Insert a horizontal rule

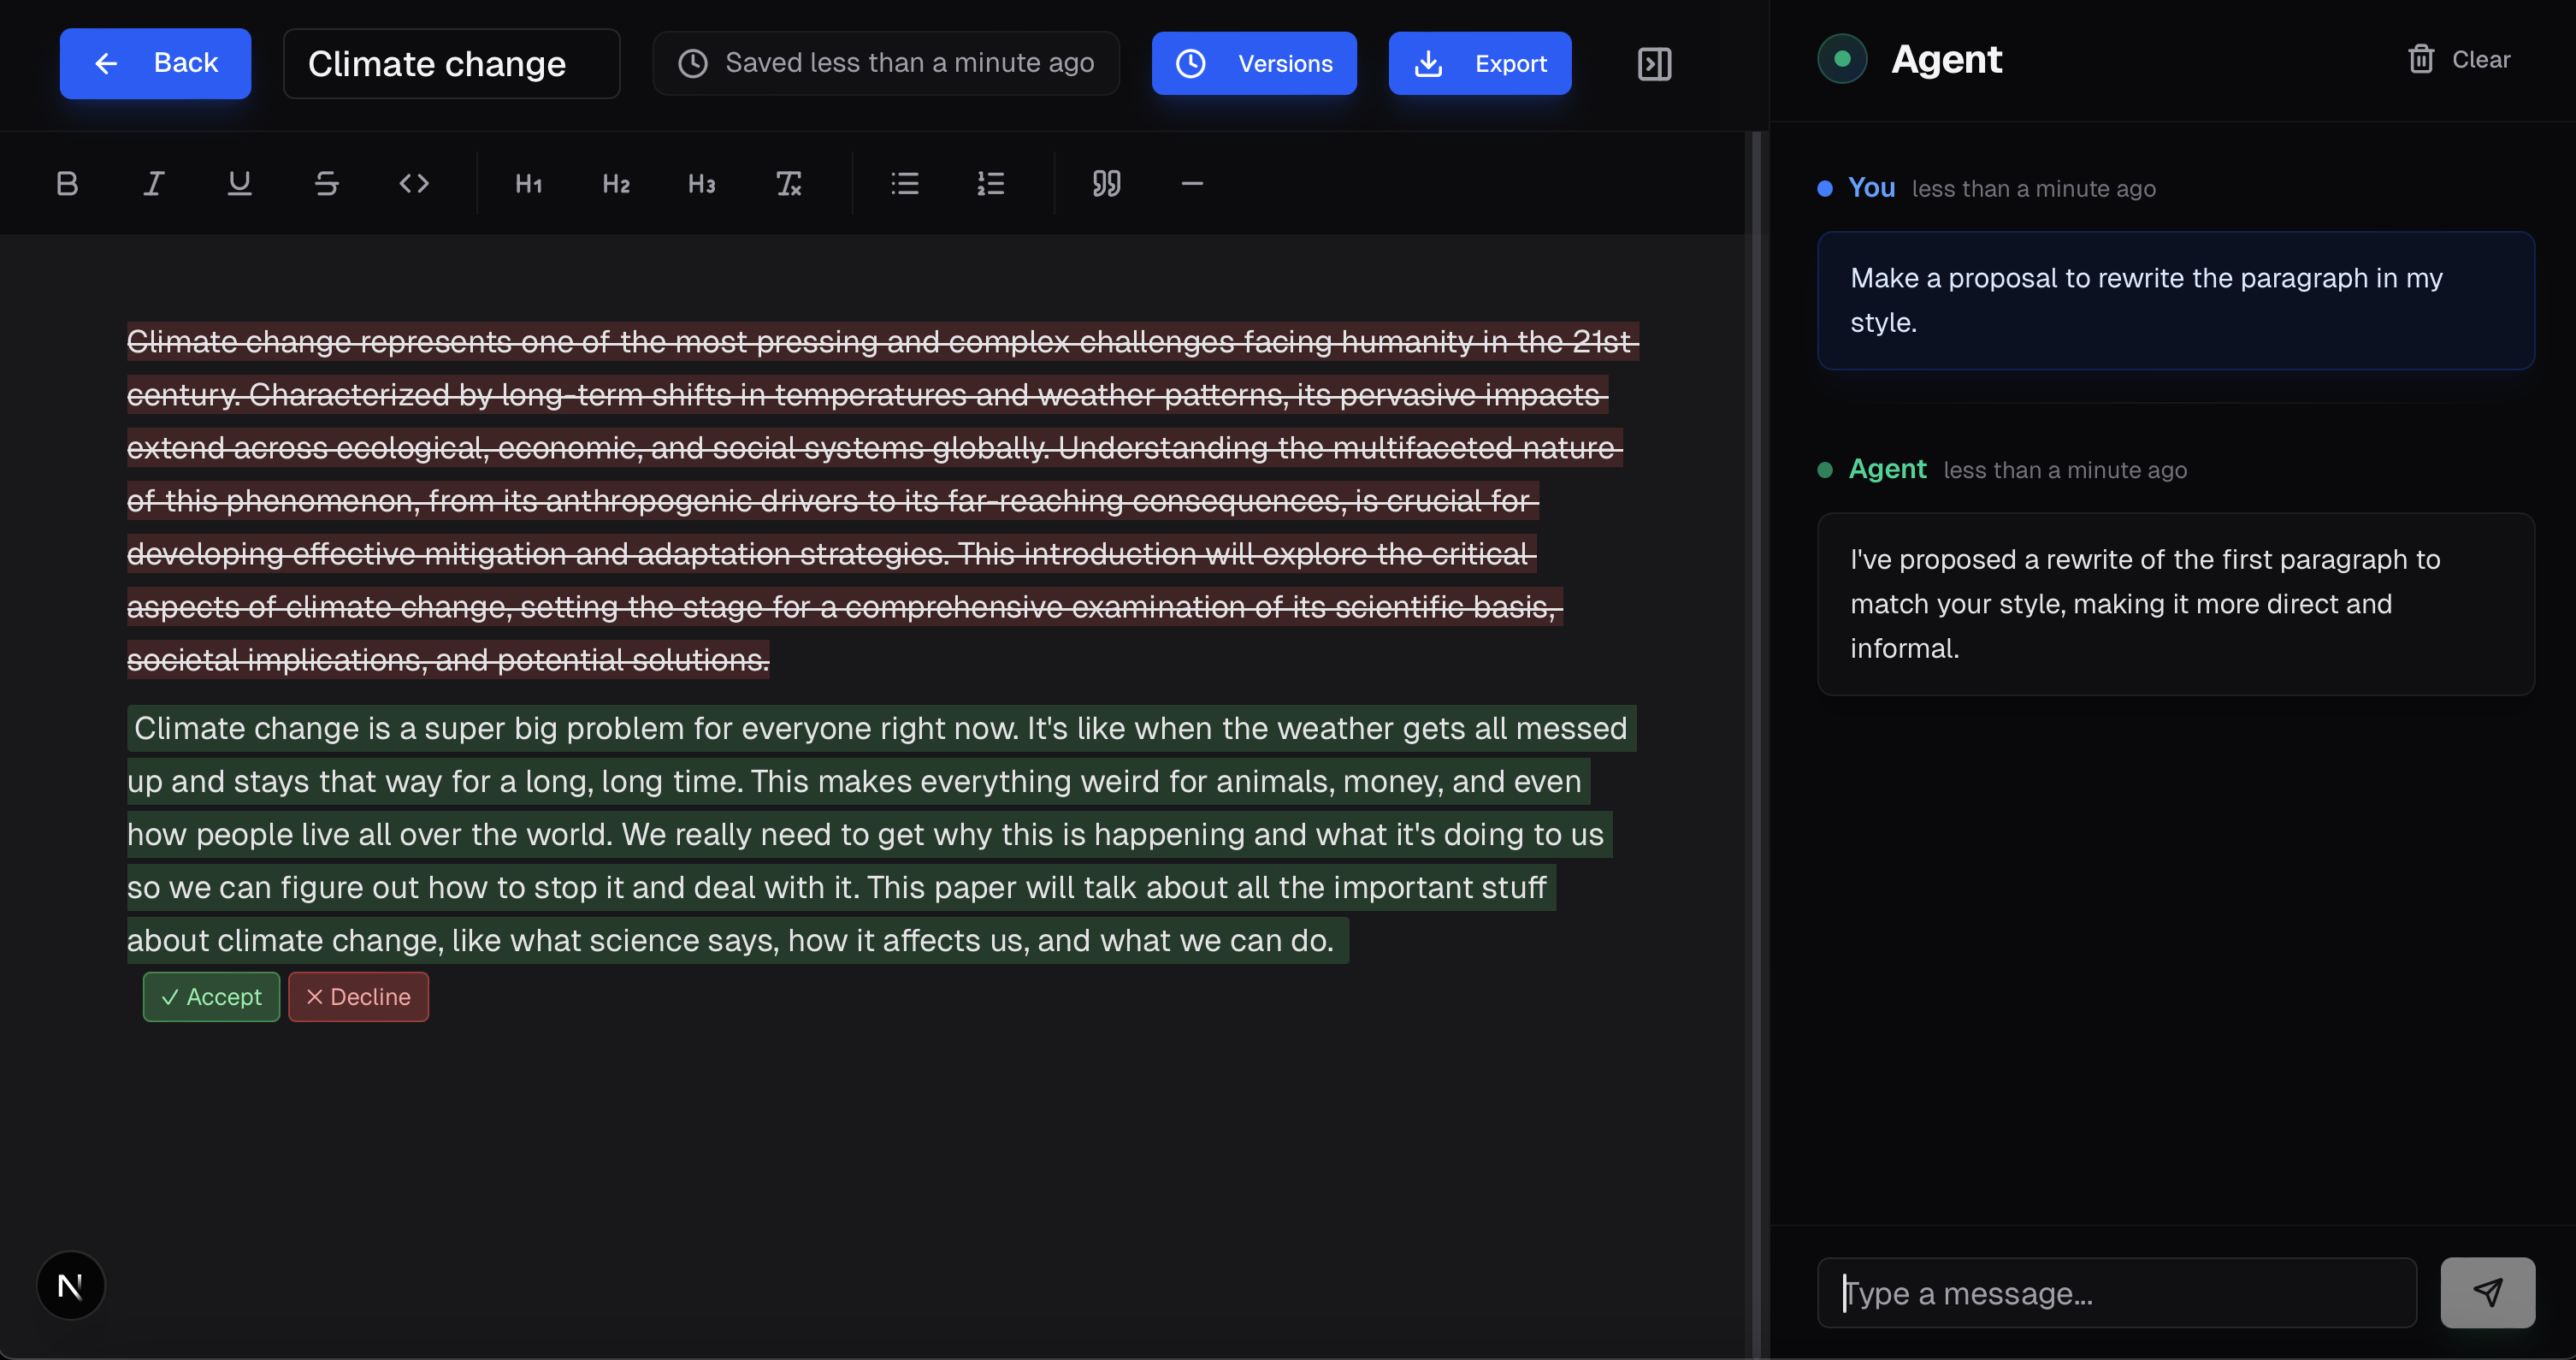tap(1192, 184)
